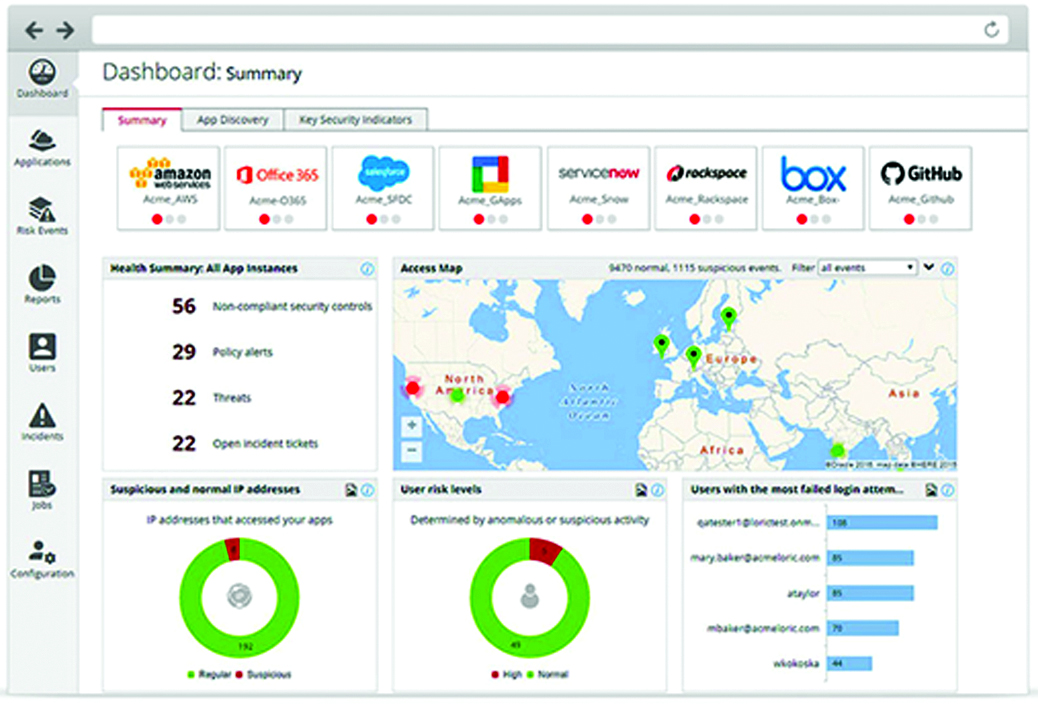Click red status dot under Acme_Github

909,219
